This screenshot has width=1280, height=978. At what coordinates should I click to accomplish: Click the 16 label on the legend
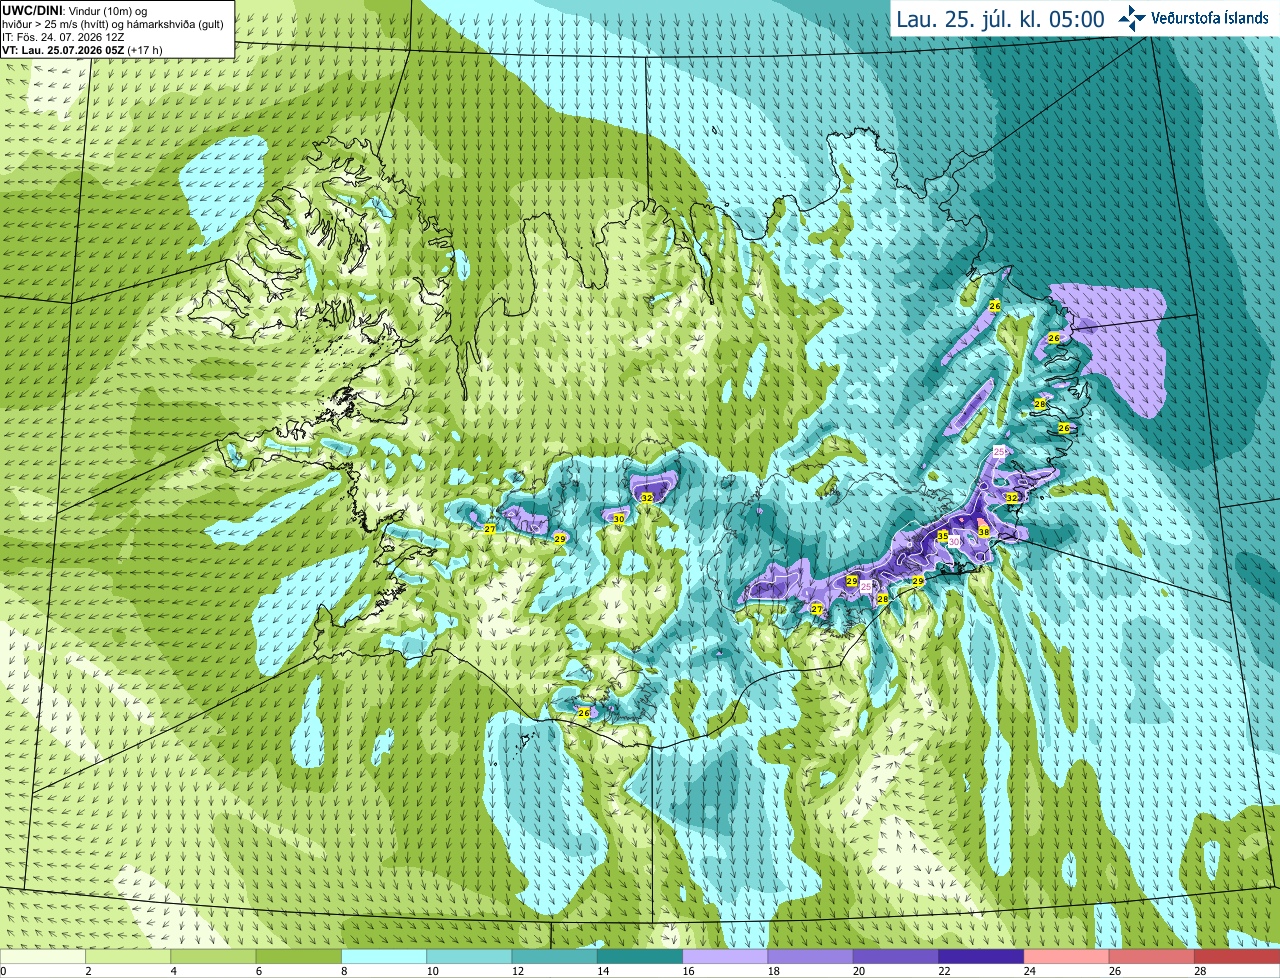click(689, 971)
